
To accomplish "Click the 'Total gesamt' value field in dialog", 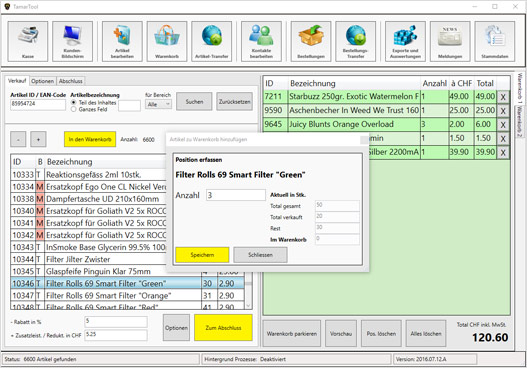I will 337,205.
